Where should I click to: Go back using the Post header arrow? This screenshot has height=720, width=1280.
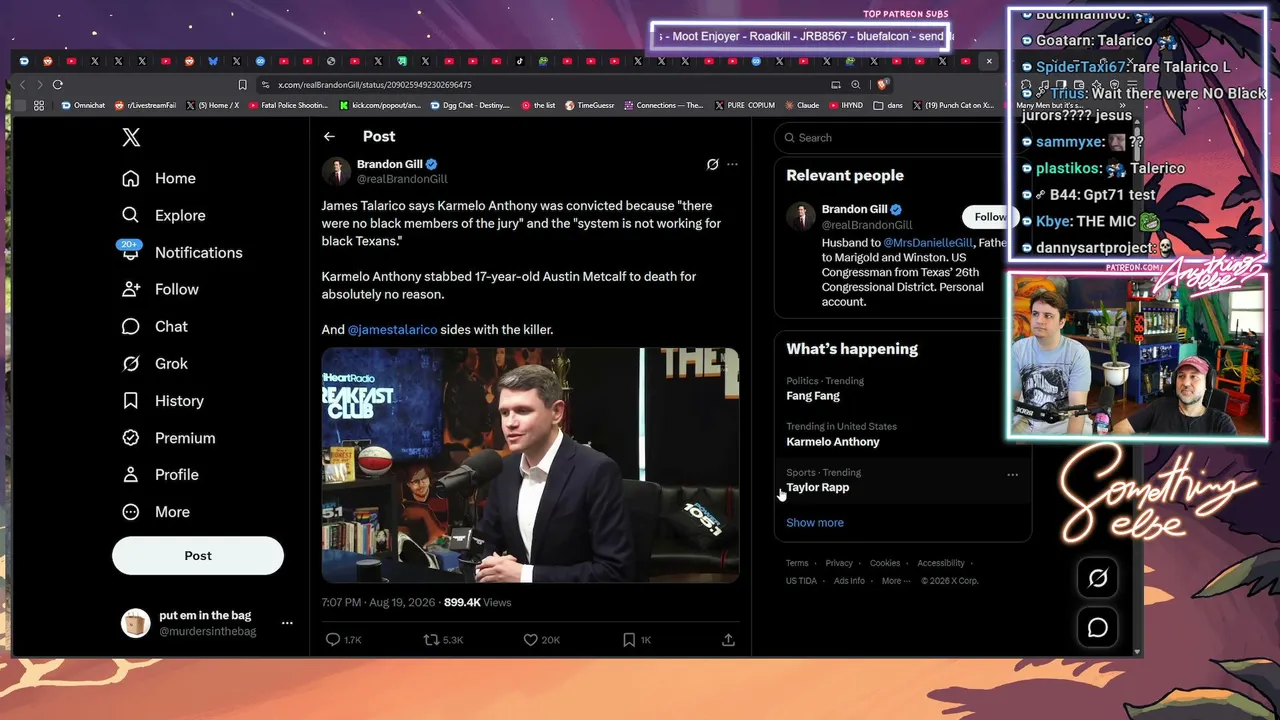pos(329,137)
